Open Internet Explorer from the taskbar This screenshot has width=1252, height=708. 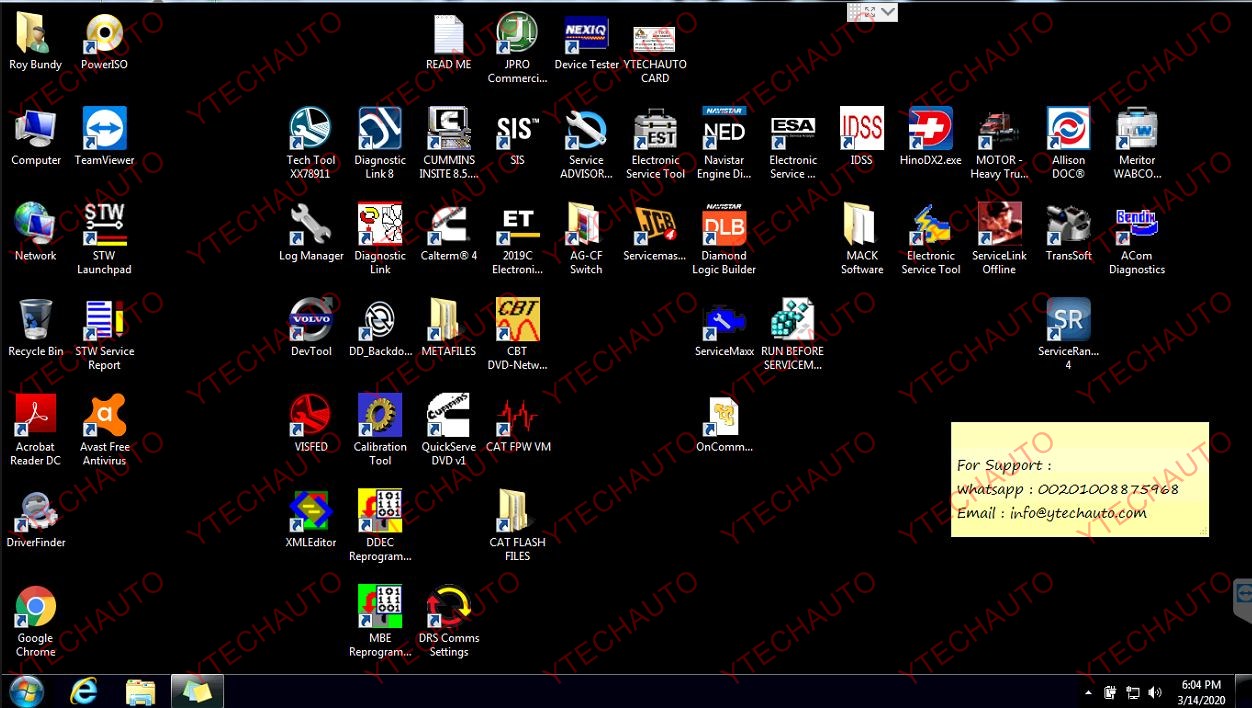coord(84,691)
